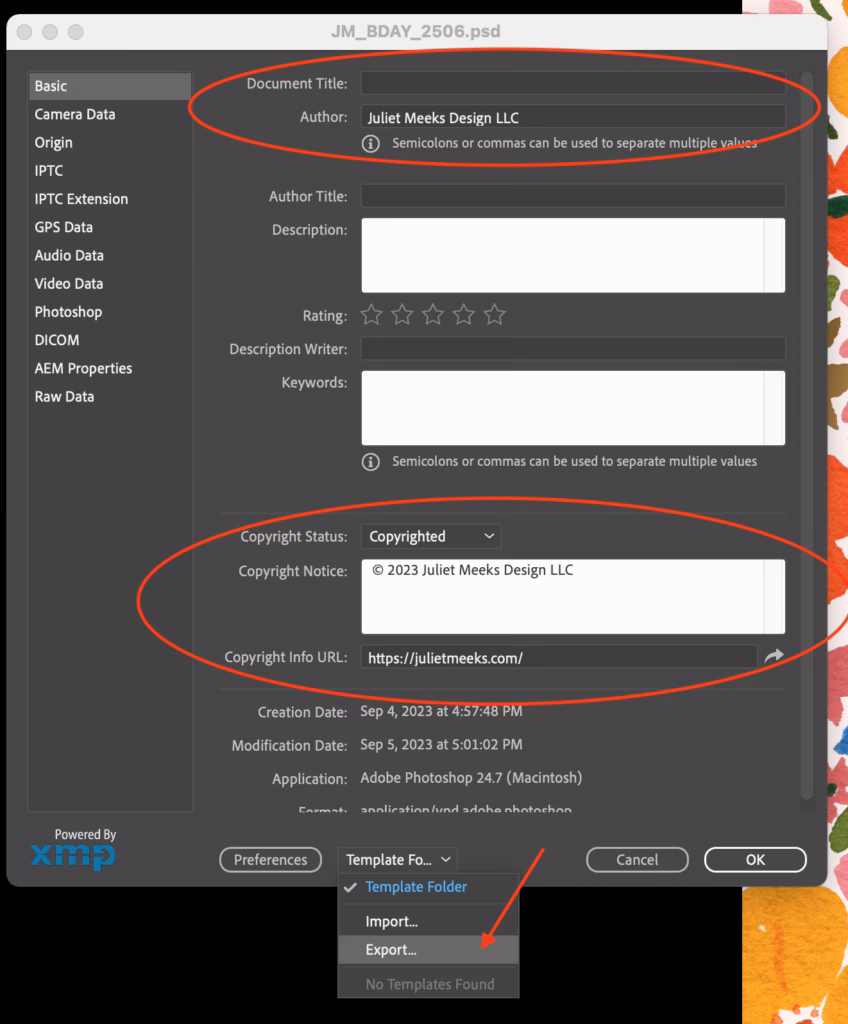Click the third rating star
Image resolution: width=848 pixels, height=1024 pixels.
tap(432, 315)
